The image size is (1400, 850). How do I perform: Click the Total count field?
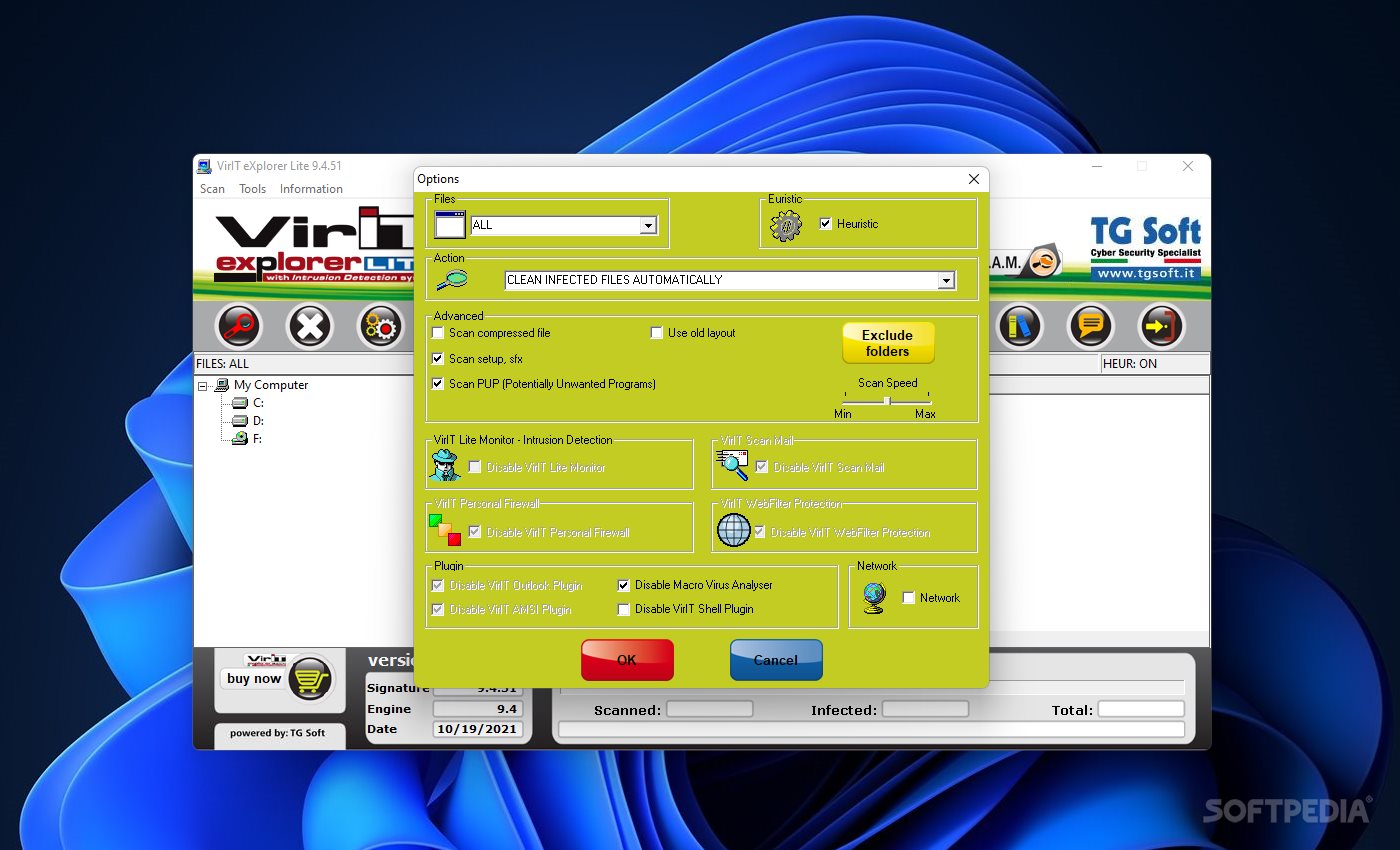(x=1141, y=709)
